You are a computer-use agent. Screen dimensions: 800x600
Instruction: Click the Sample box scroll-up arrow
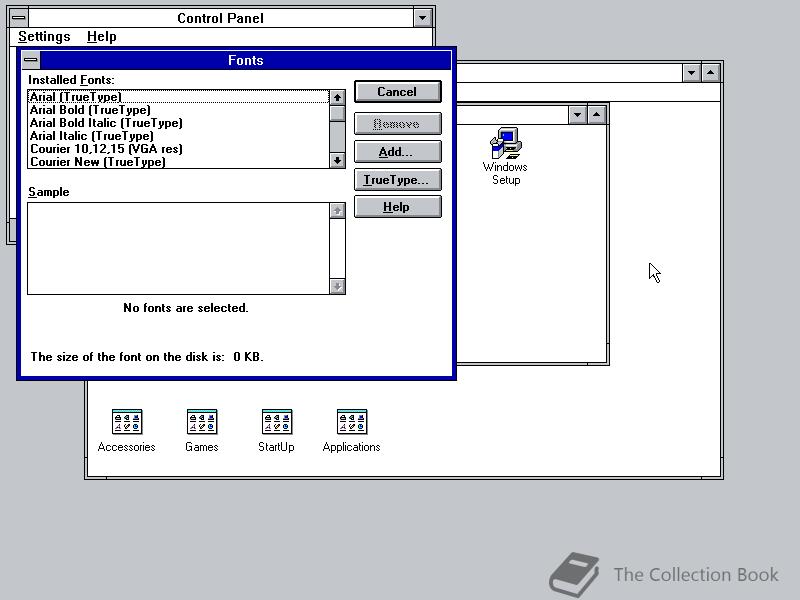coord(337,211)
